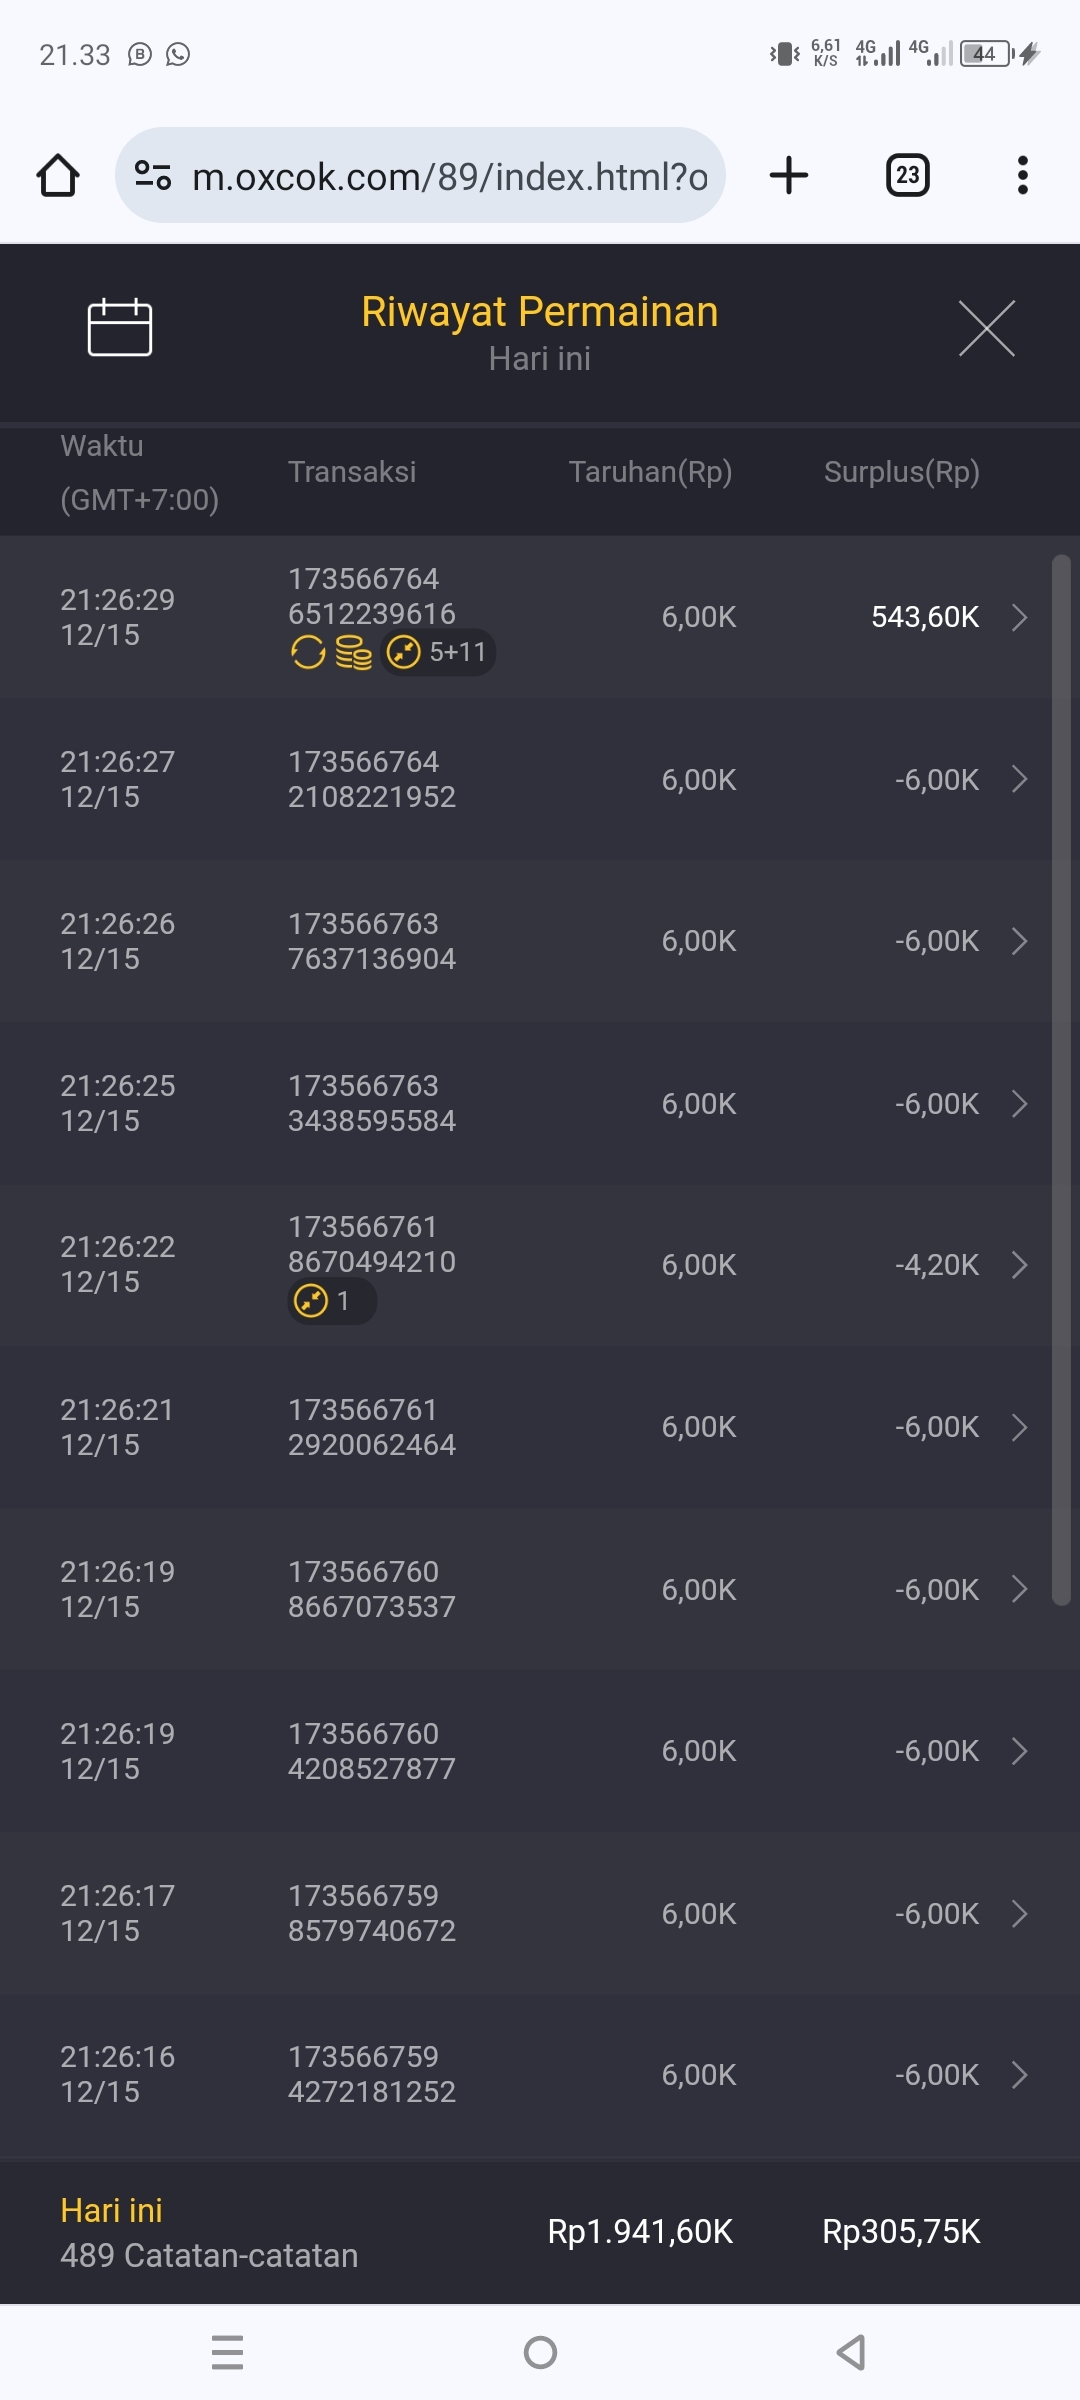The image size is (1080, 2400).
Task: Open the calendar date picker icon
Action: coord(120,327)
